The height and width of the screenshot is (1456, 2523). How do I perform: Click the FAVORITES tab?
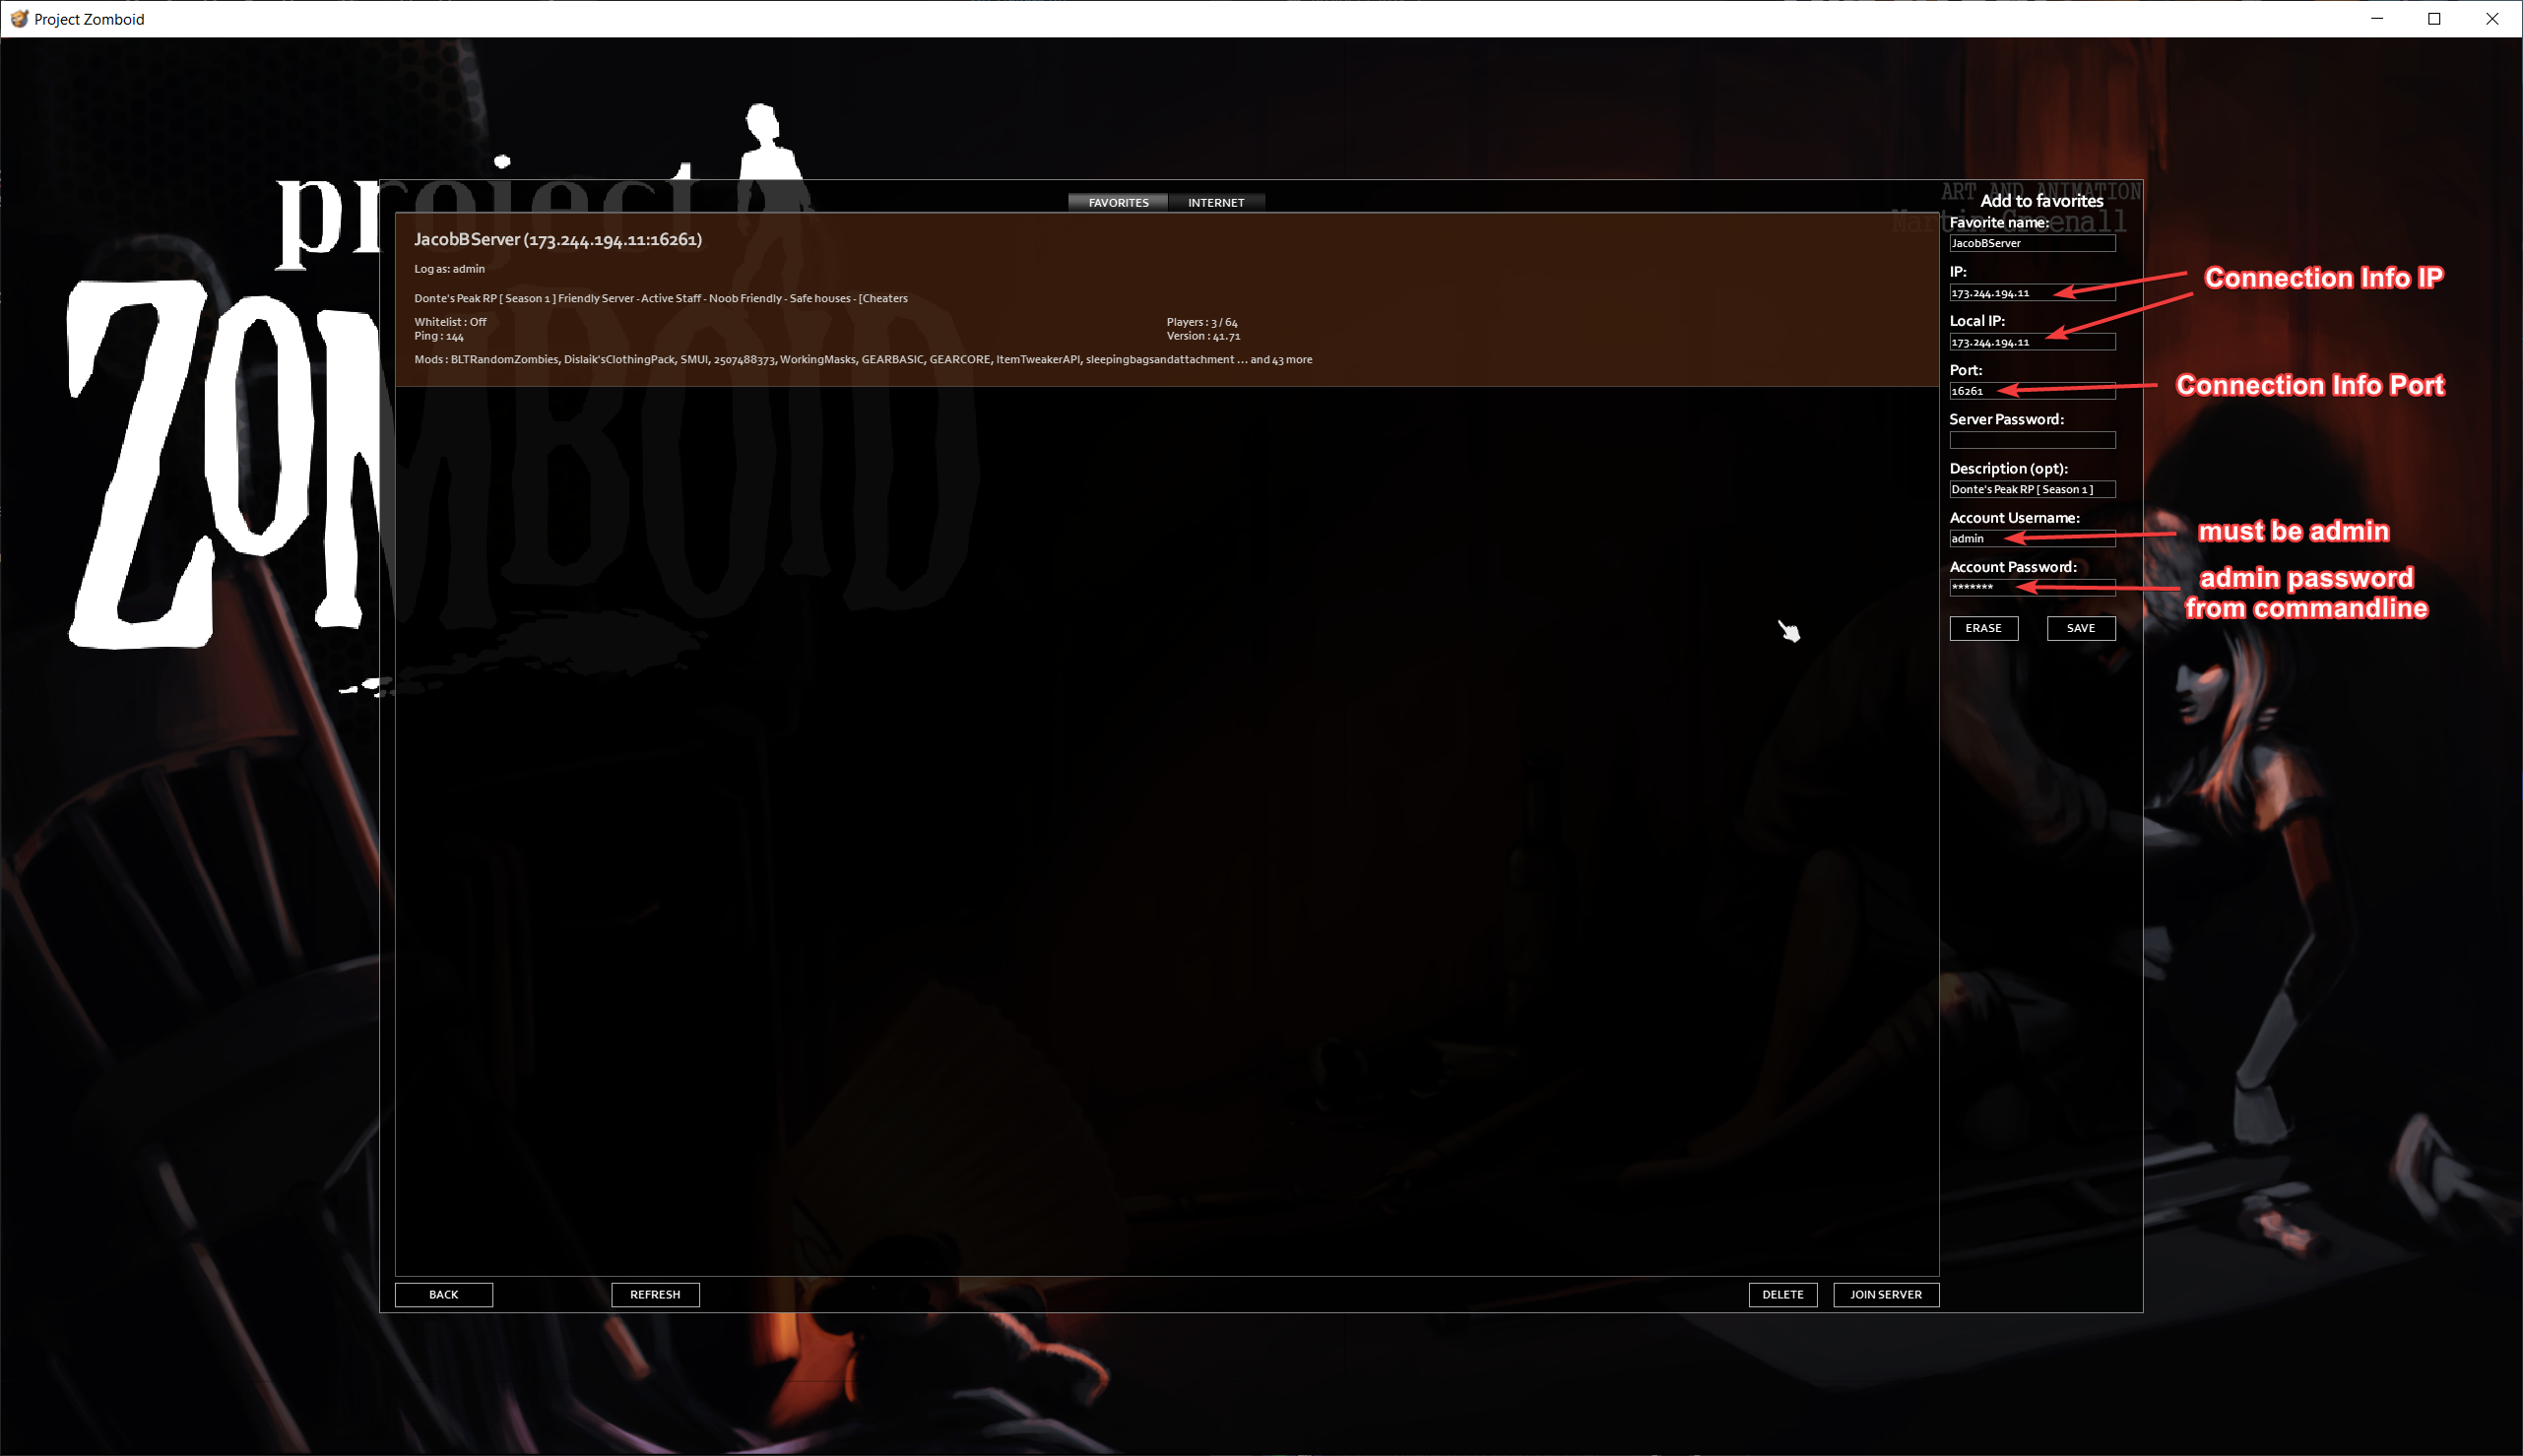(1117, 201)
